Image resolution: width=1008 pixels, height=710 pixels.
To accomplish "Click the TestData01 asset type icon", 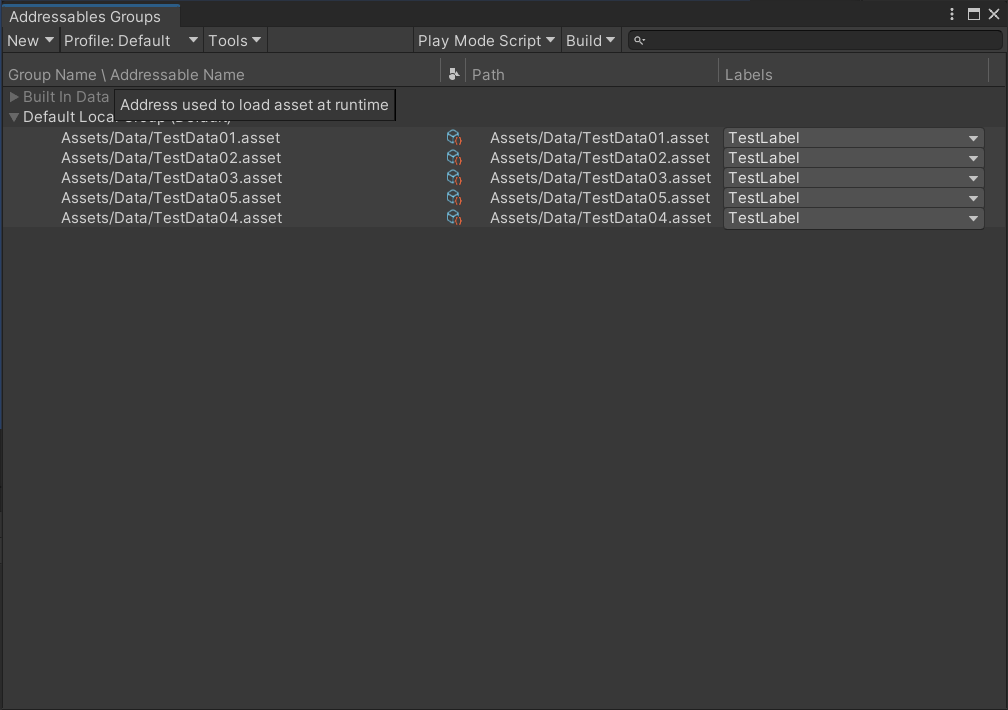I will (455, 137).
